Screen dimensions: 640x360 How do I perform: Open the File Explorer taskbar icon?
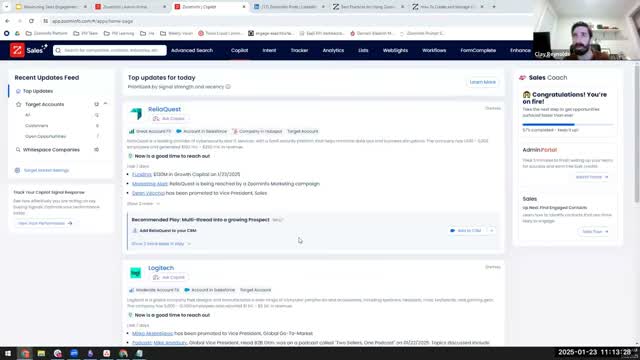coord(41,353)
